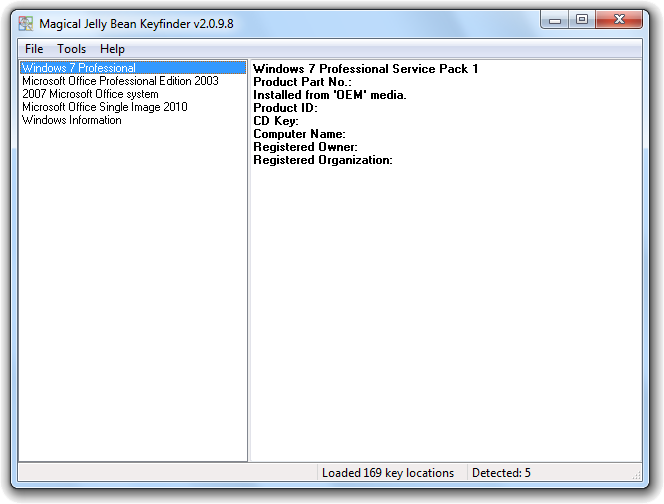Click the resize grip in status bar corner
The height and width of the screenshot is (504, 664).
point(636,476)
